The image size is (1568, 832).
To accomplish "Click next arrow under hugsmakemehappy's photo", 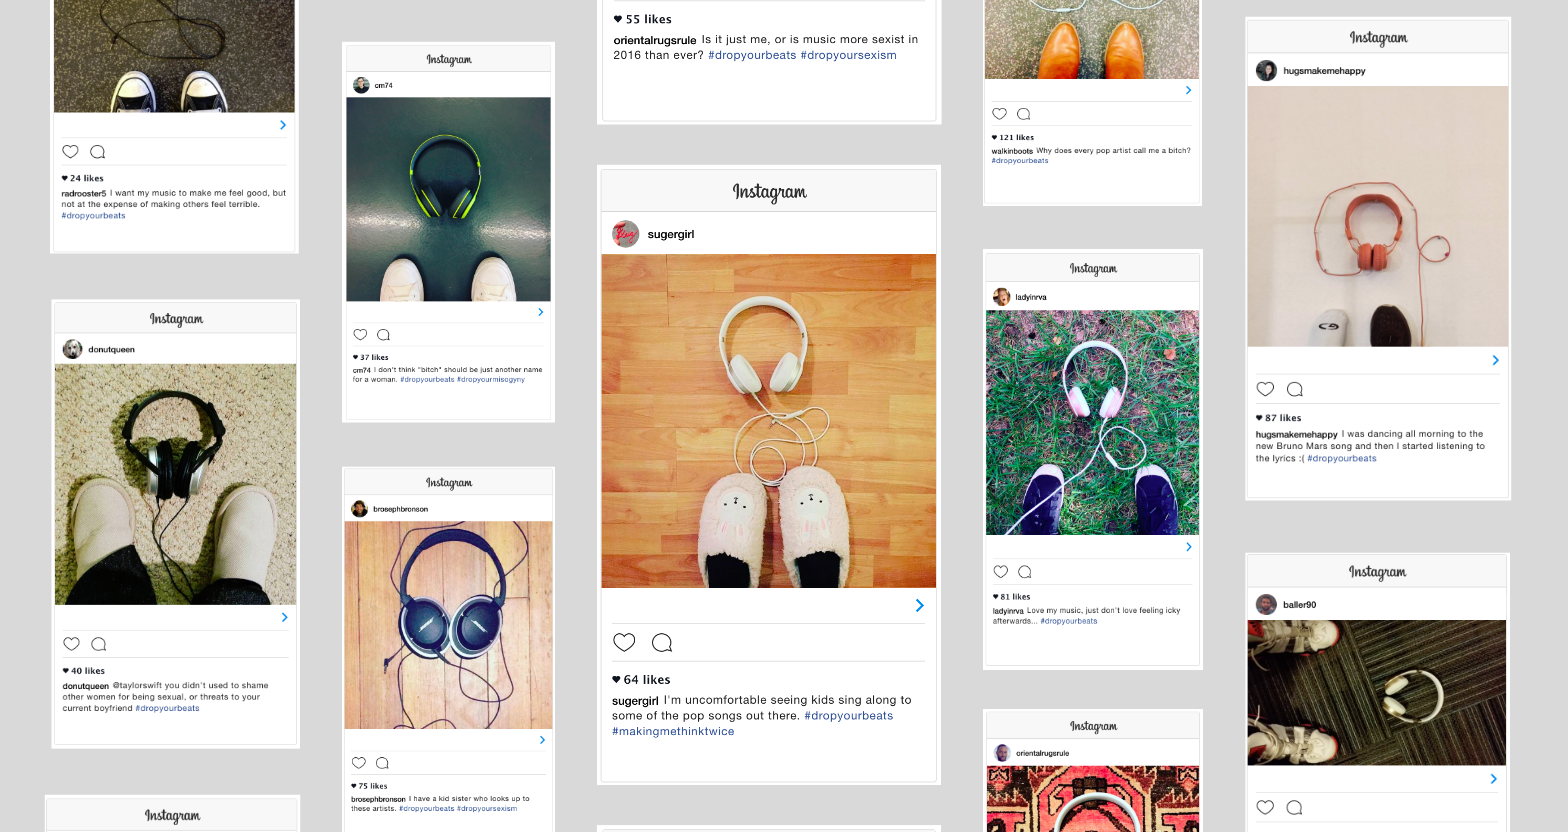I will coord(1495,360).
